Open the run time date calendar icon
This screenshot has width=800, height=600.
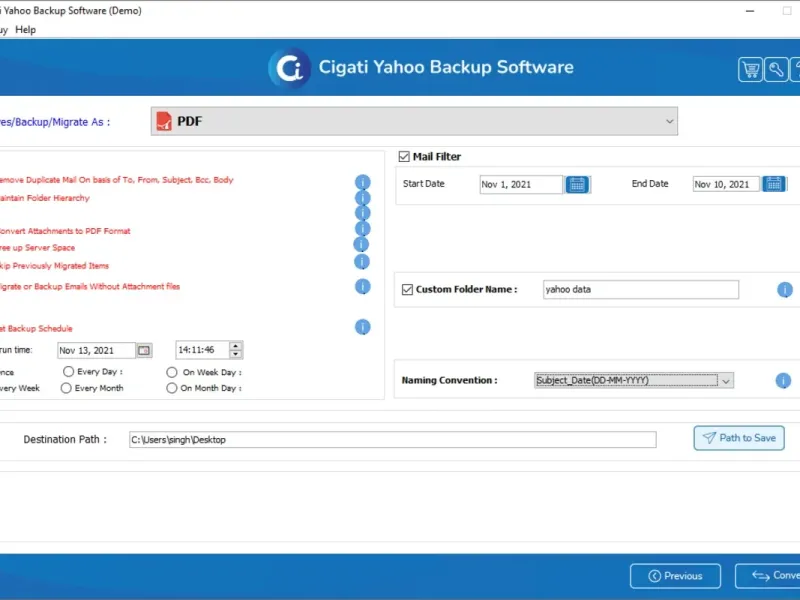point(144,350)
